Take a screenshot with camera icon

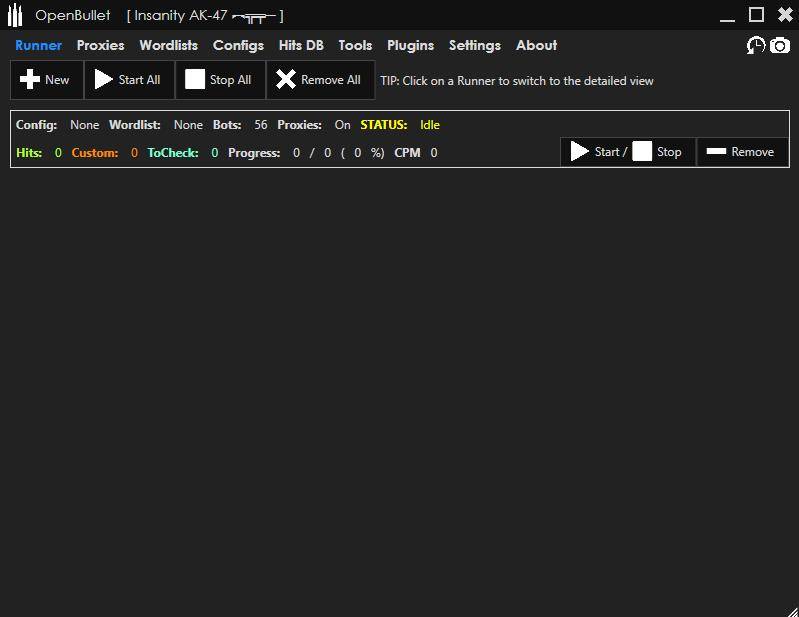coord(780,45)
